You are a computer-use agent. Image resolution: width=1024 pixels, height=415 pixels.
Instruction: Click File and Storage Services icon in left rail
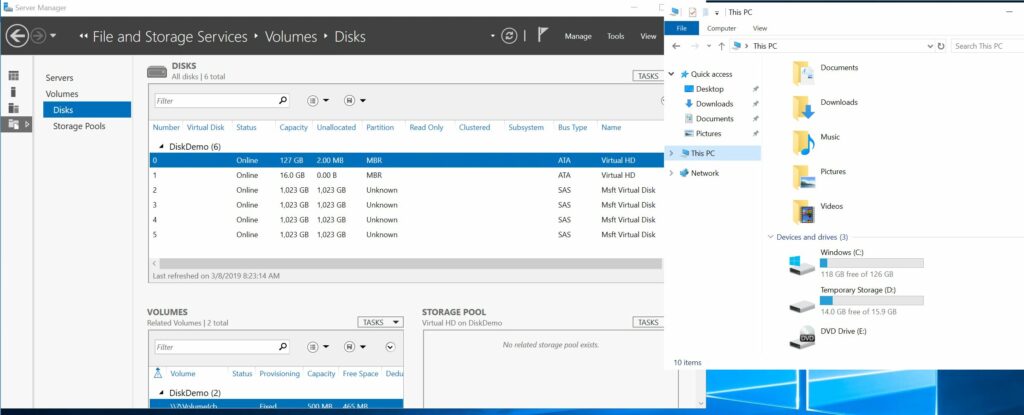[14, 124]
